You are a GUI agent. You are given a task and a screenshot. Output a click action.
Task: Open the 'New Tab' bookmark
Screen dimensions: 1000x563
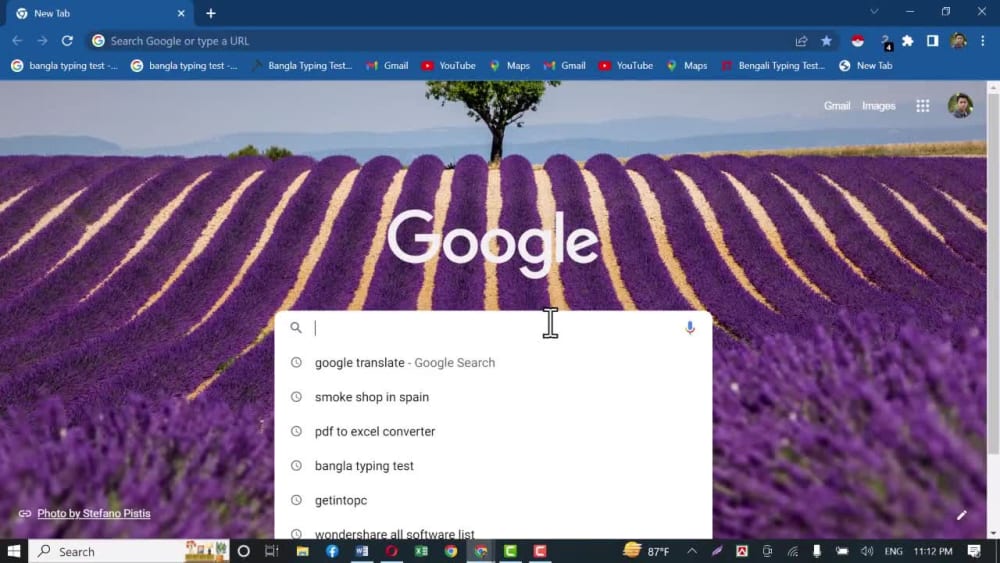(x=866, y=66)
